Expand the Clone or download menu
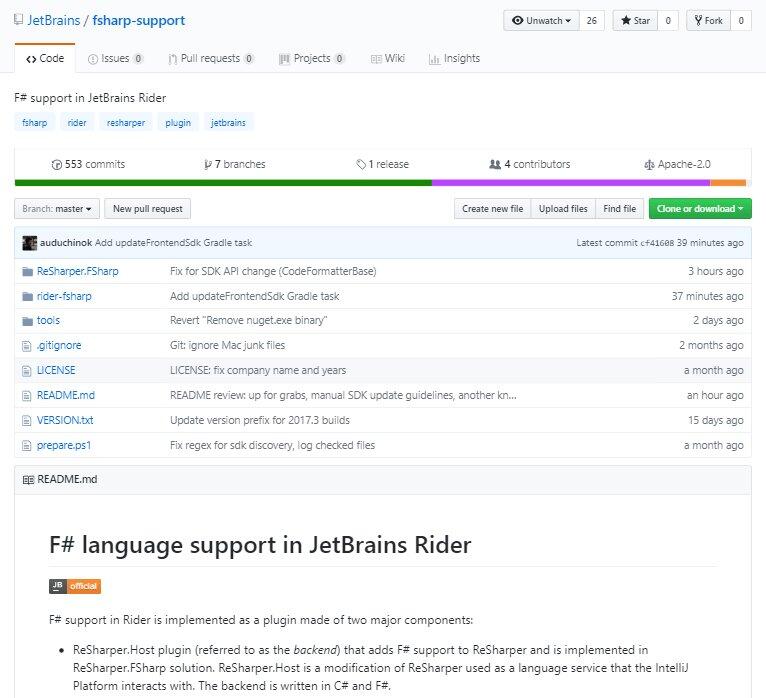The image size is (766, 698). [700, 209]
